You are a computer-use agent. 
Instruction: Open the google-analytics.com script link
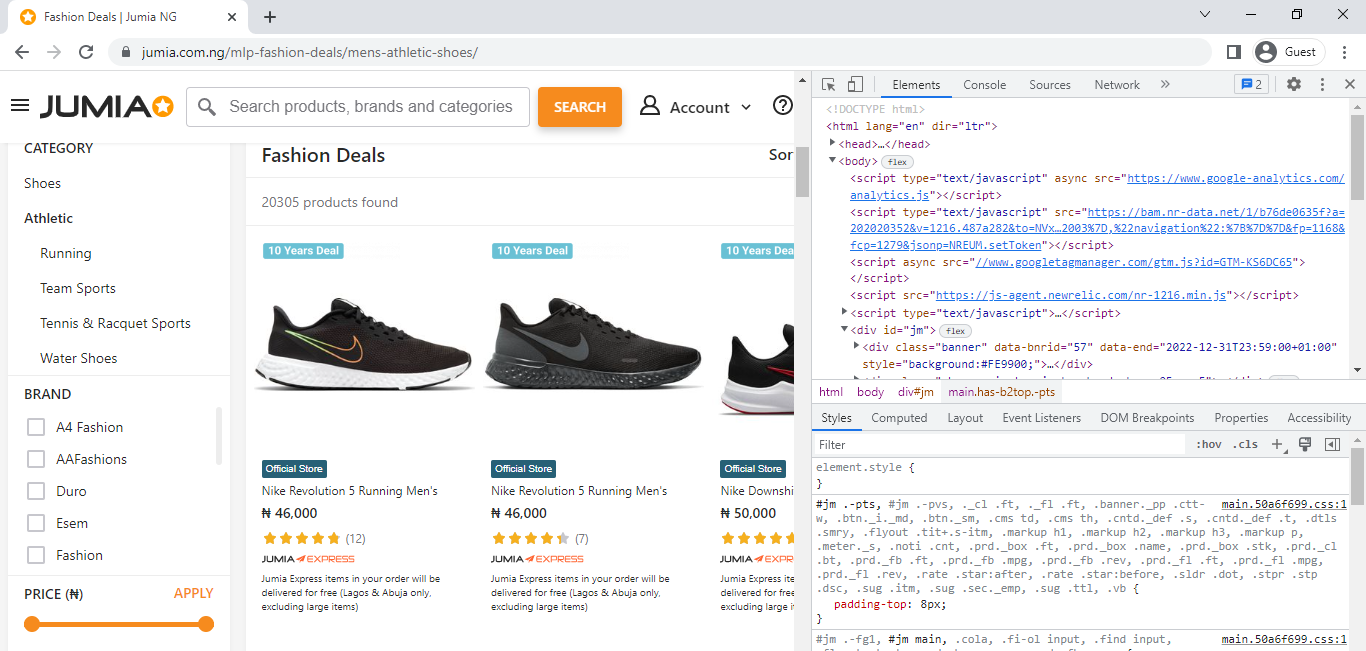1235,178
